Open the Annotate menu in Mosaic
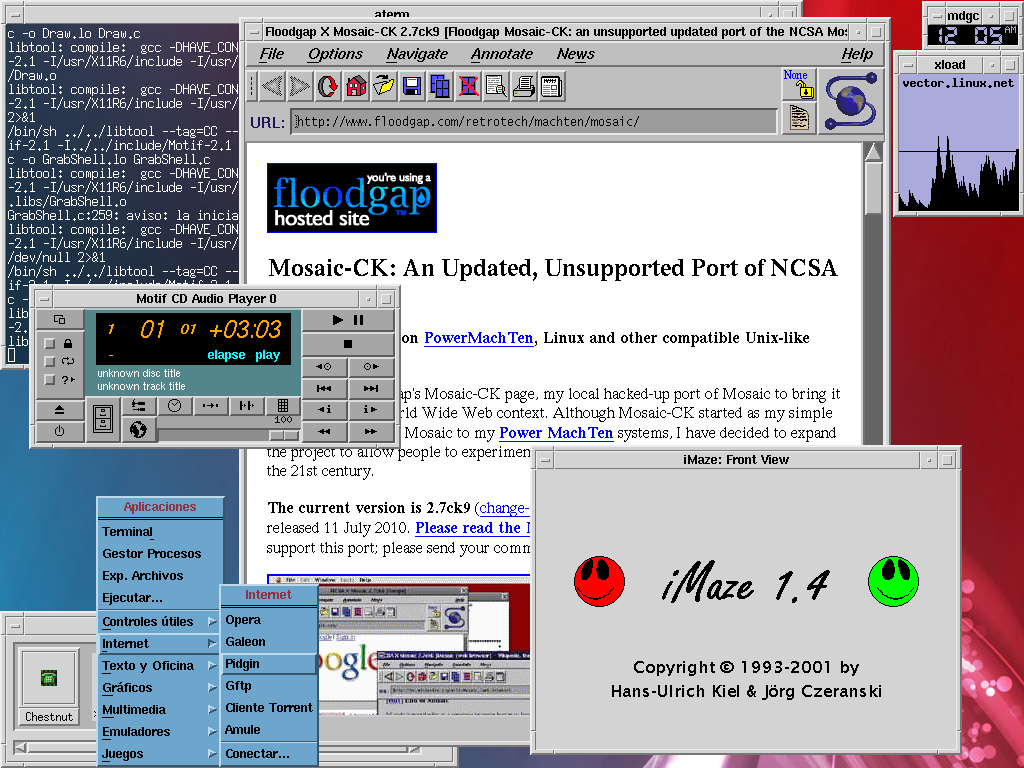Screen dimensions: 1024x768 tap(502, 54)
